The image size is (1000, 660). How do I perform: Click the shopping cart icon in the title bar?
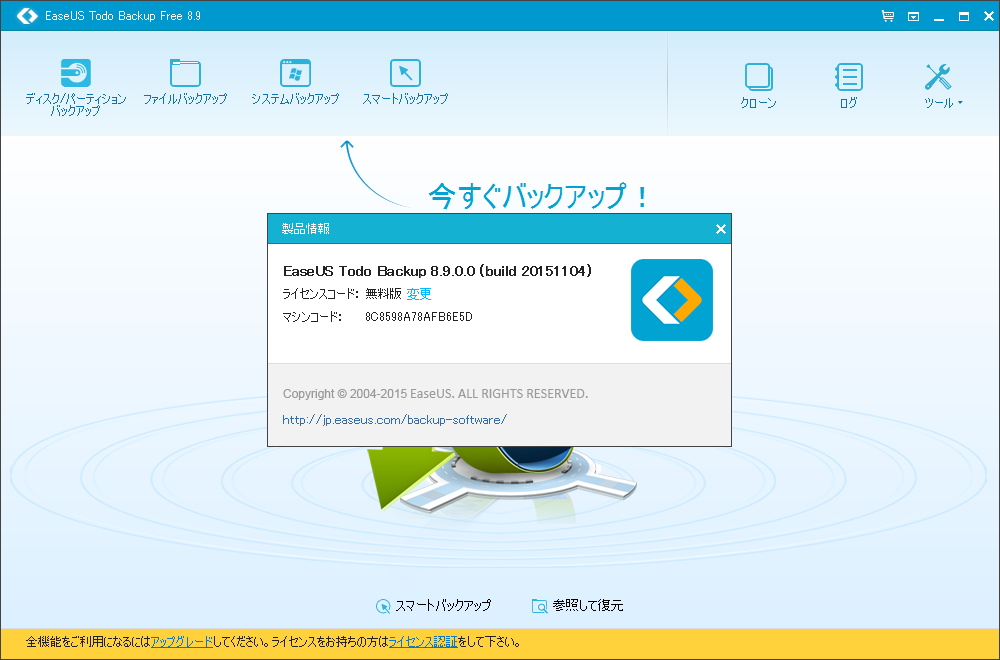click(886, 16)
